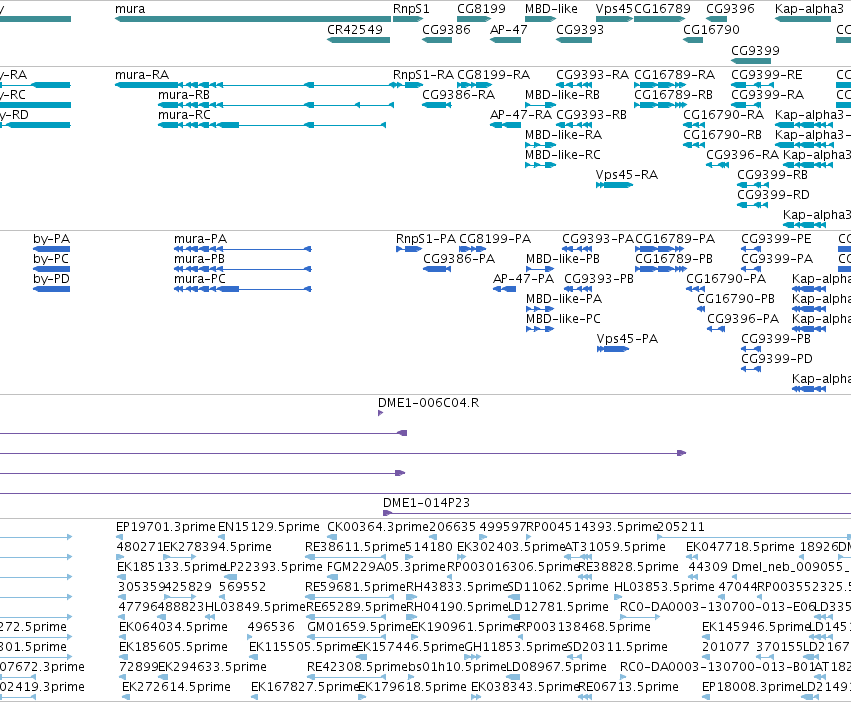Click DME1-014P23 feature label

426,502
